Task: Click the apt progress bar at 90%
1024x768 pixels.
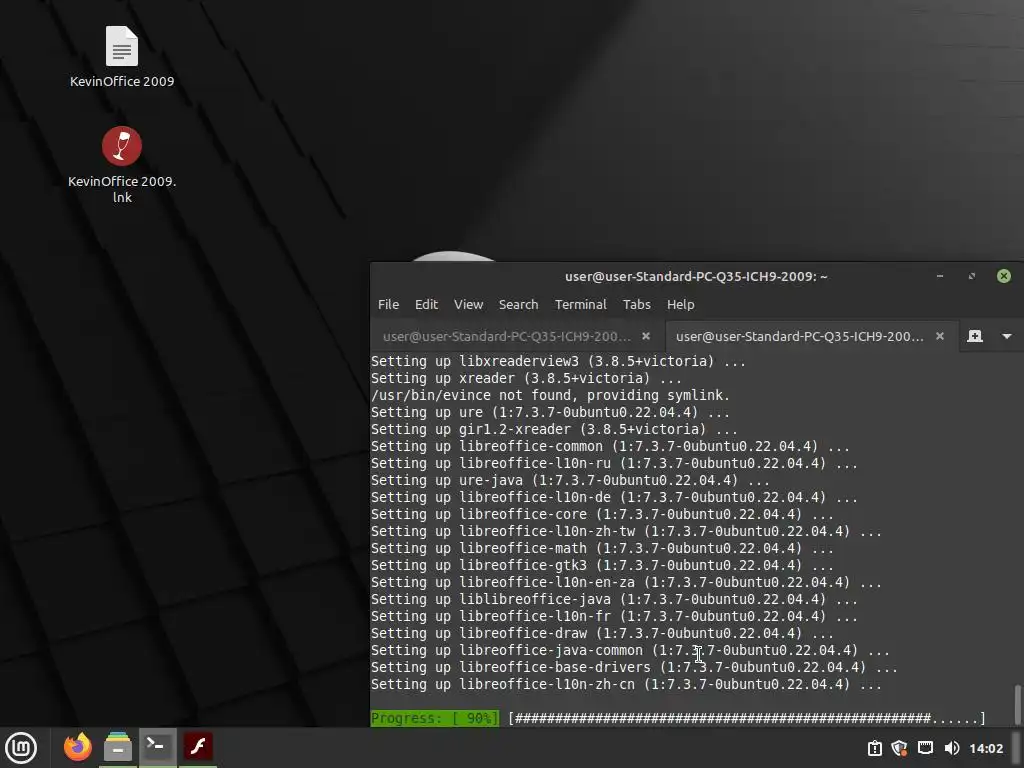Action: click(746, 718)
